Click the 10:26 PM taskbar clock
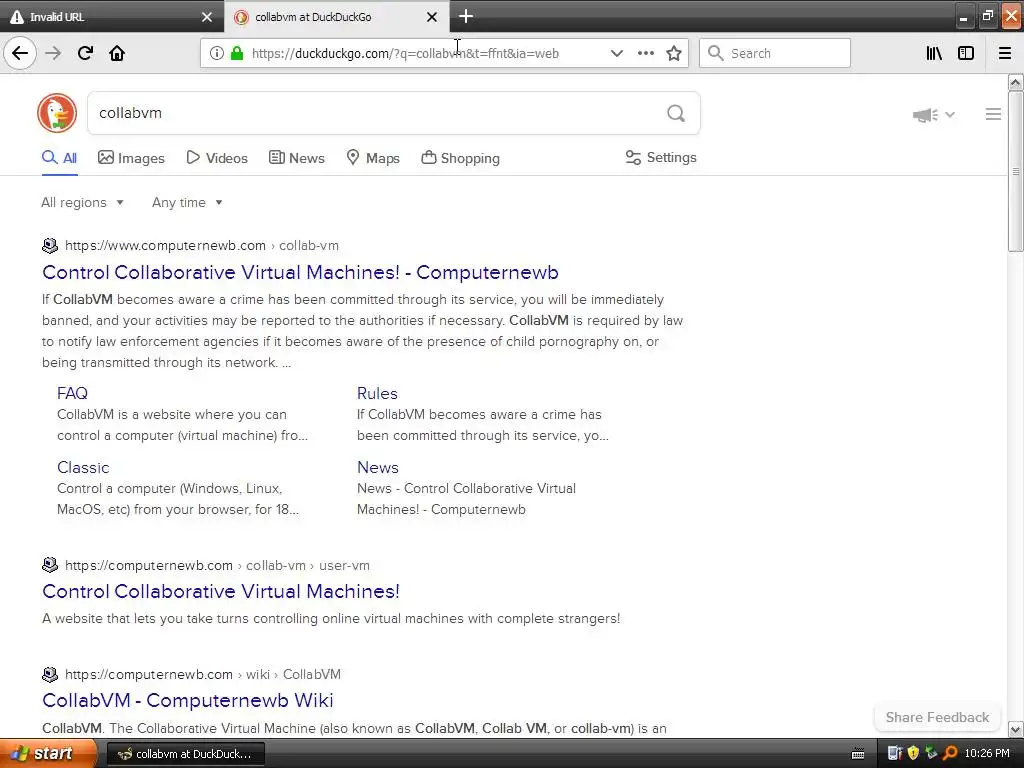This screenshot has width=1024, height=768. (987, 753)
